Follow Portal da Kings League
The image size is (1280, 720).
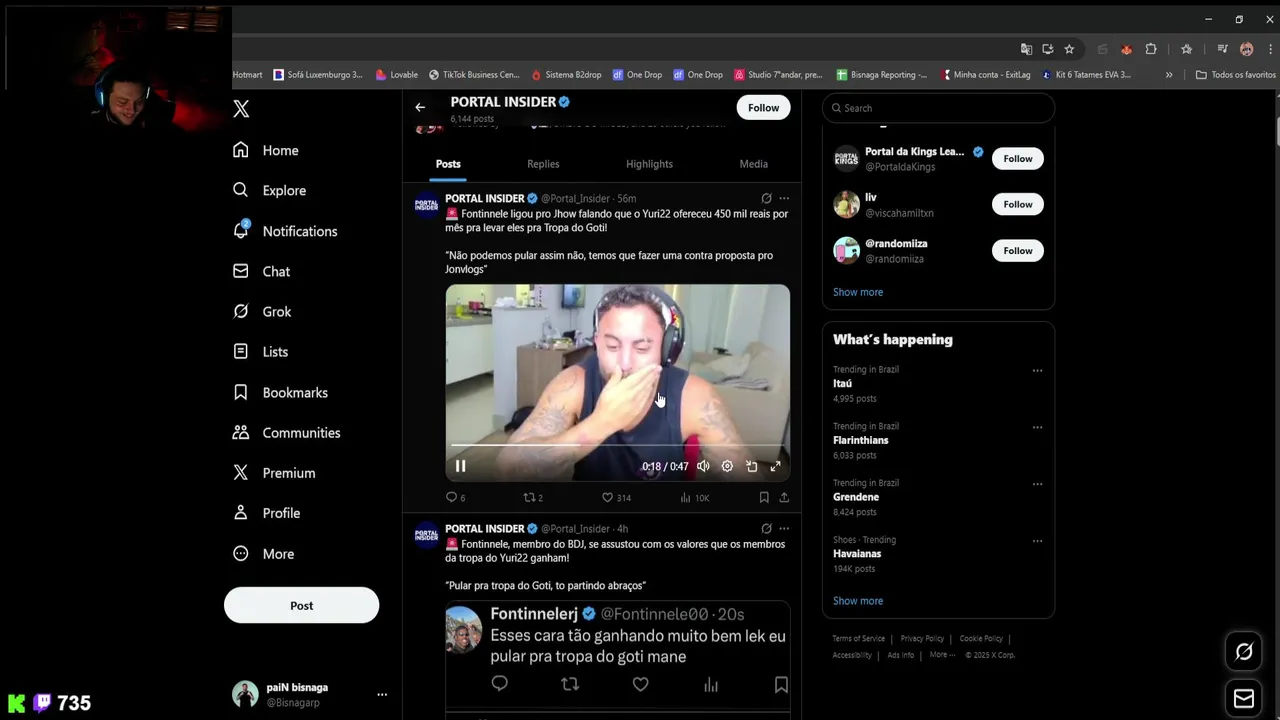tap(1018, 158)
